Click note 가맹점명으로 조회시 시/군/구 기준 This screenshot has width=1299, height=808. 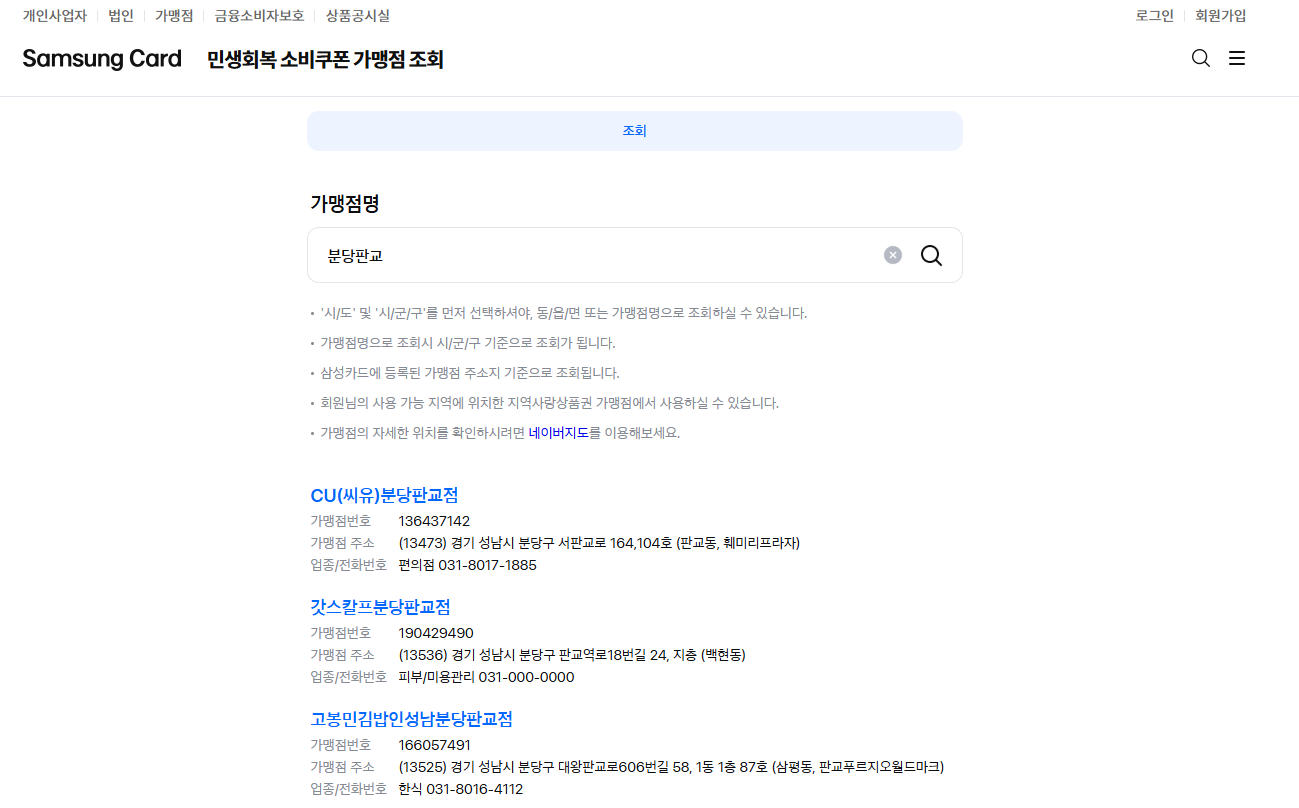[468, 343]
